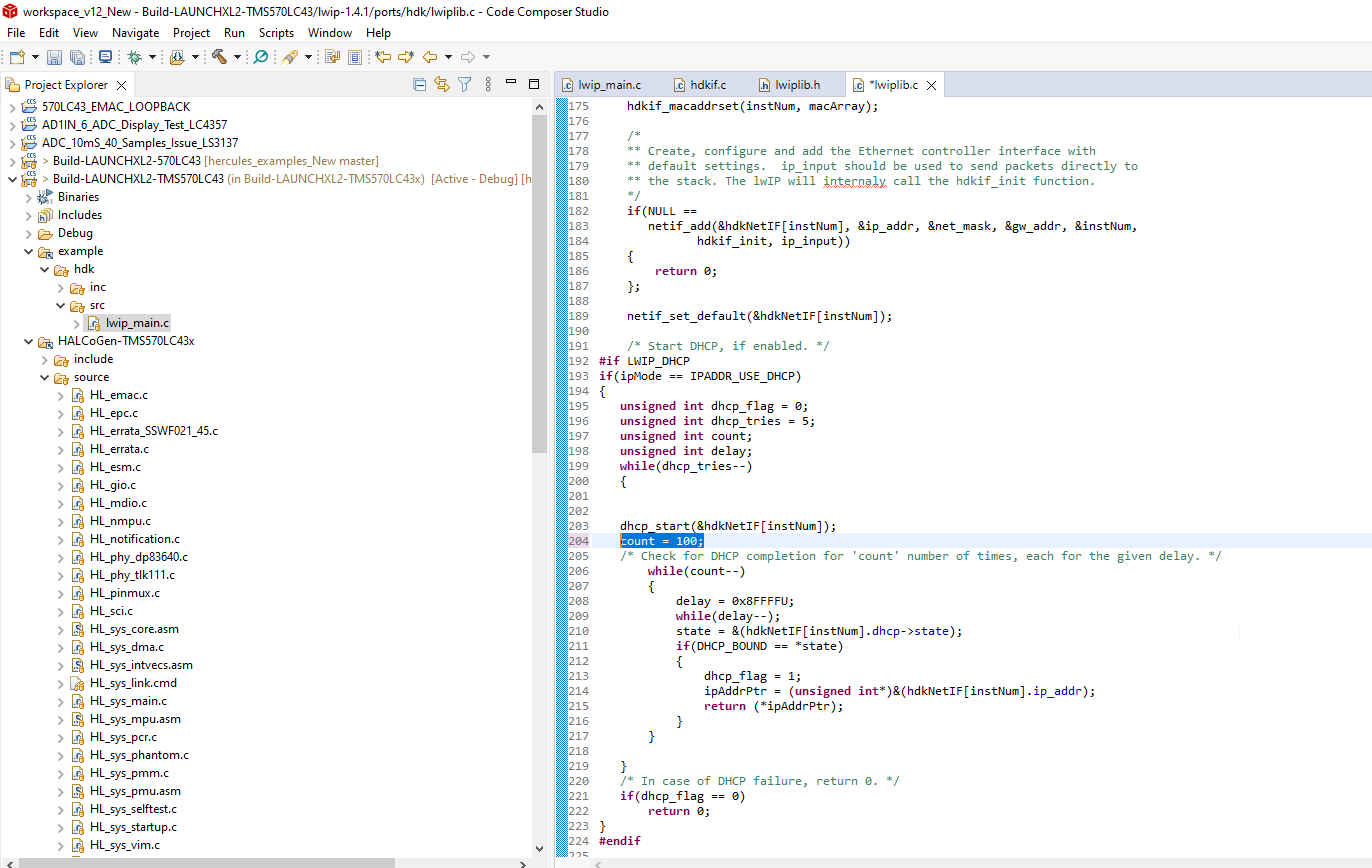This screenshot has width=1372, height=868.
Task: Close the *lwiplib.c editor tab
Action: click(x=931, y=86)
